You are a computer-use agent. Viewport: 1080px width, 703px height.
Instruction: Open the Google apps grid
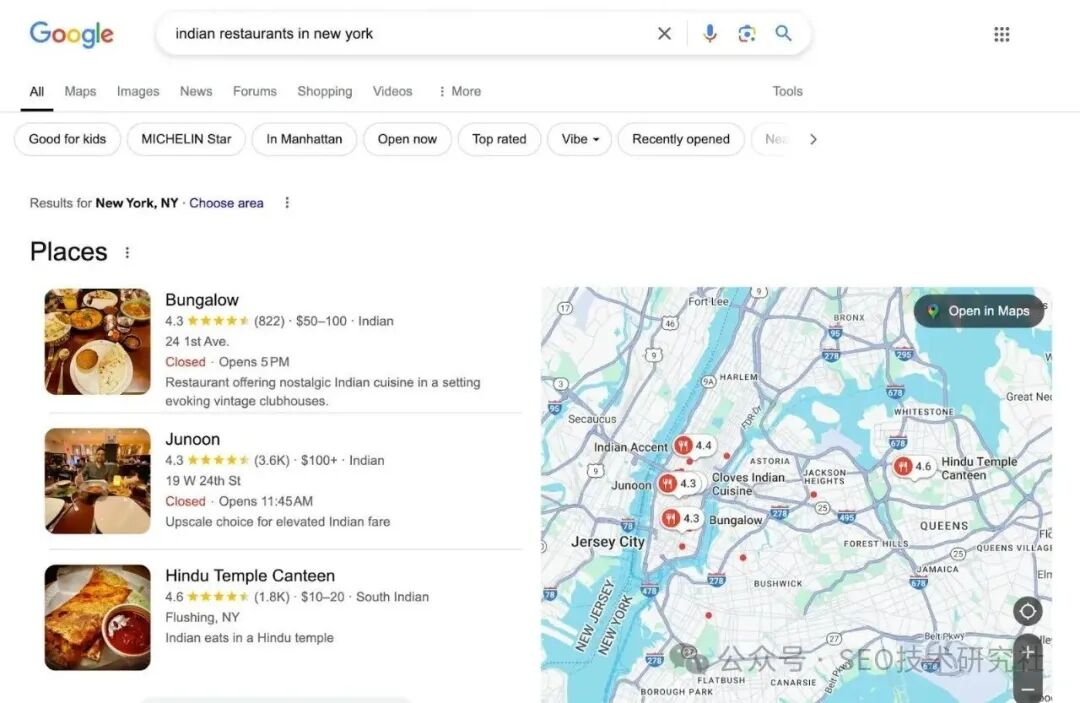pyautogui.click(x=1002, y=34)
